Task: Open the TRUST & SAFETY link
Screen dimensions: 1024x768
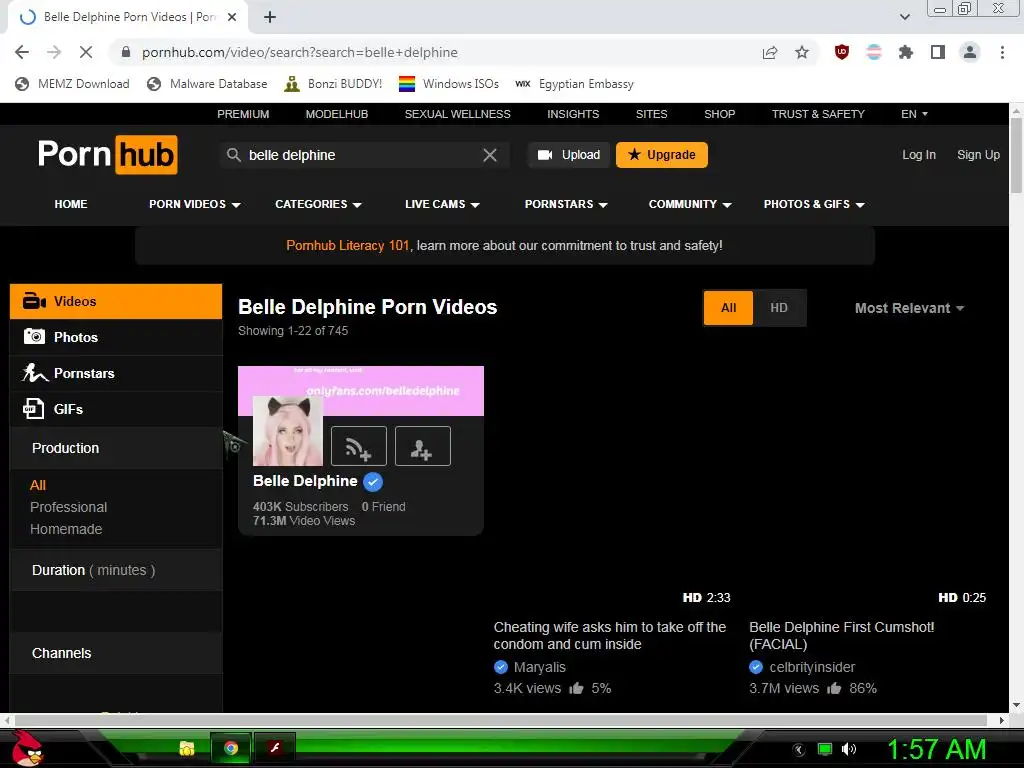Action: point(818,114)
